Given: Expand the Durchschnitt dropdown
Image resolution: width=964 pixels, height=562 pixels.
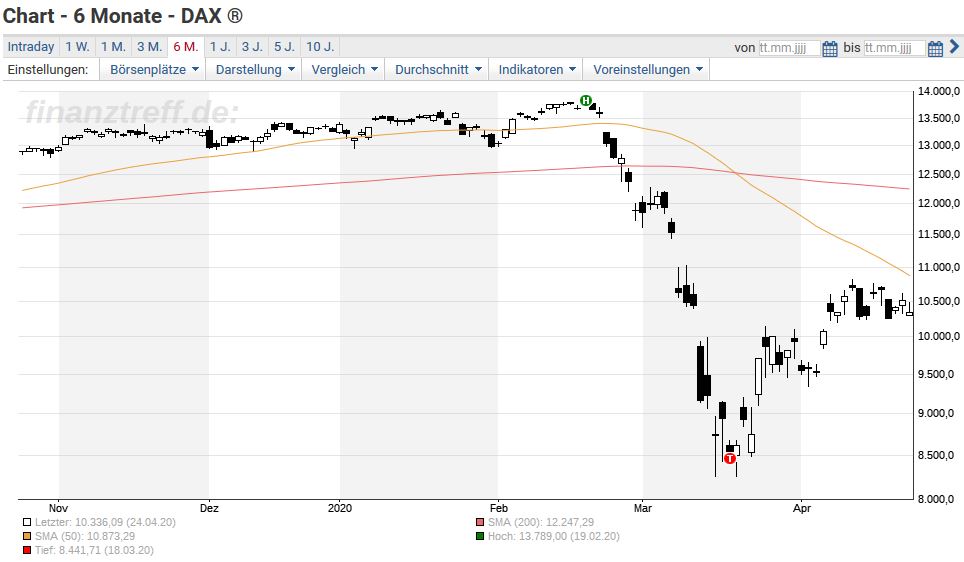Looking at the screenshot, I should (438, 69).
